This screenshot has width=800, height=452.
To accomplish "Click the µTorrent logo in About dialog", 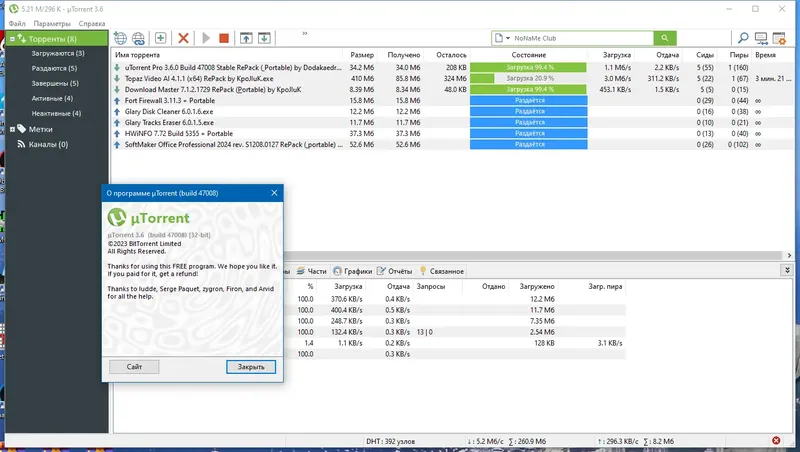I will point(148,218).
